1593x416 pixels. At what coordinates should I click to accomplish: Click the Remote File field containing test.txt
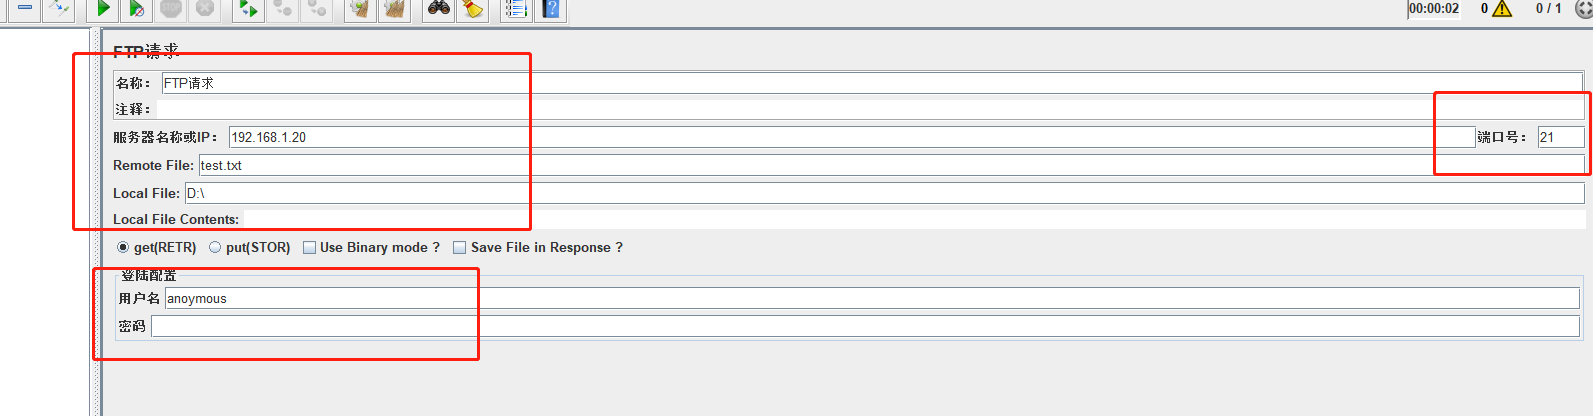(891, 165)
